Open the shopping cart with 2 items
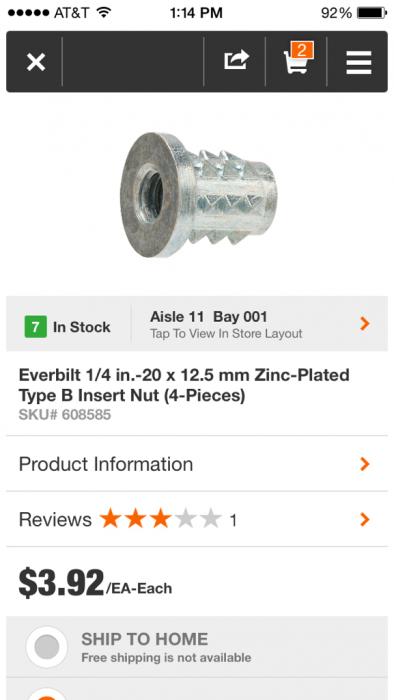This screenshot has width=394, height=700. coord(297,60)
